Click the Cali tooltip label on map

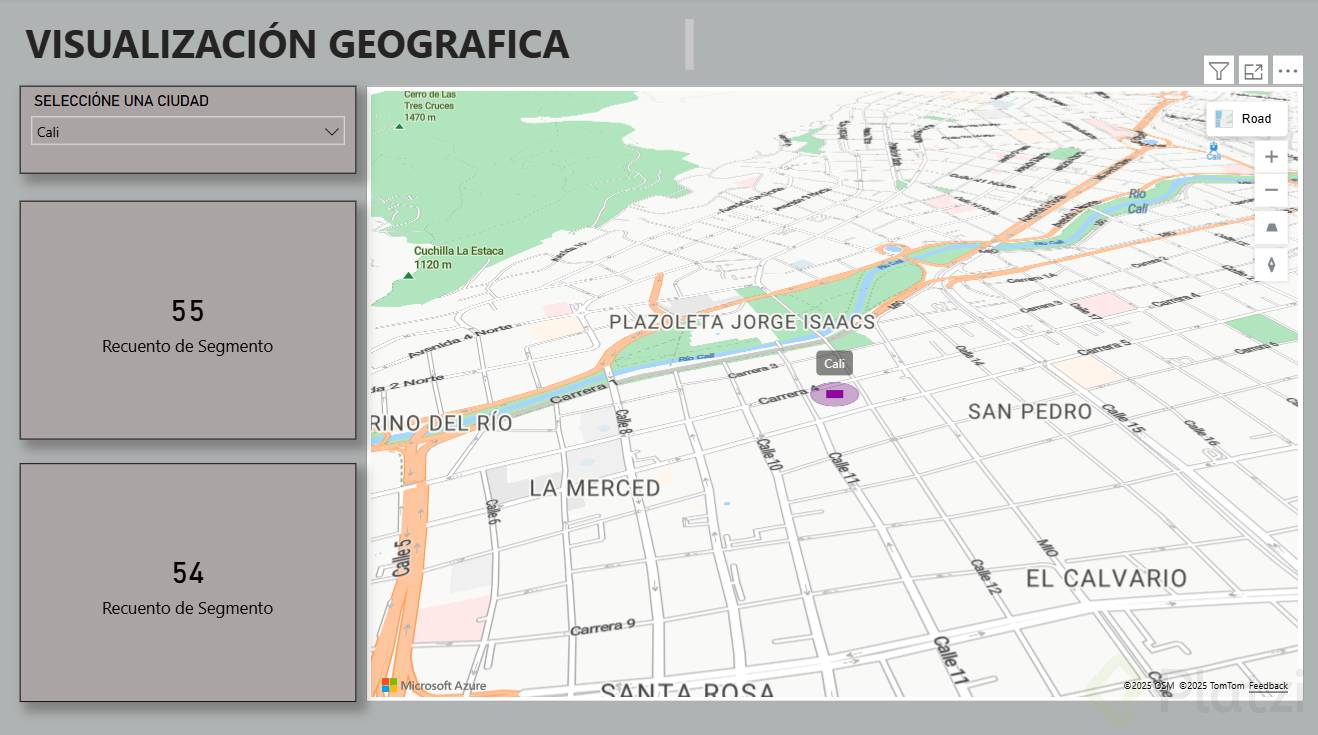coord(834,364)
